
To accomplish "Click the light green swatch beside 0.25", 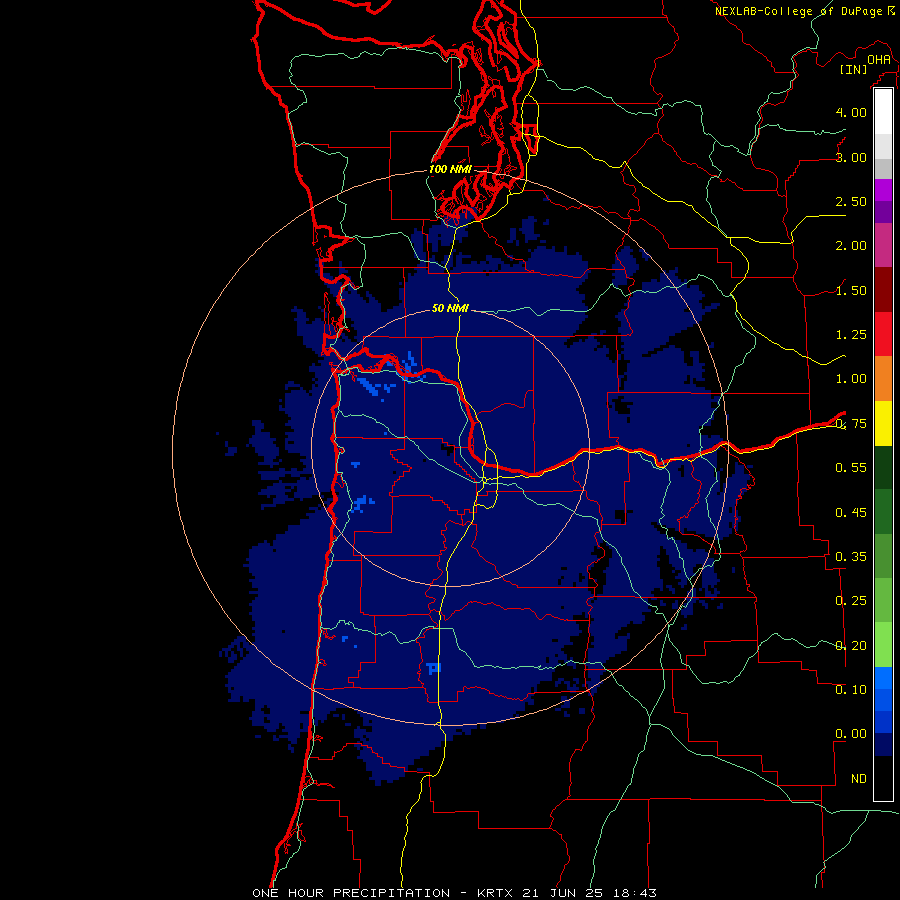I will pyautogui.click(x=883, y=600).
